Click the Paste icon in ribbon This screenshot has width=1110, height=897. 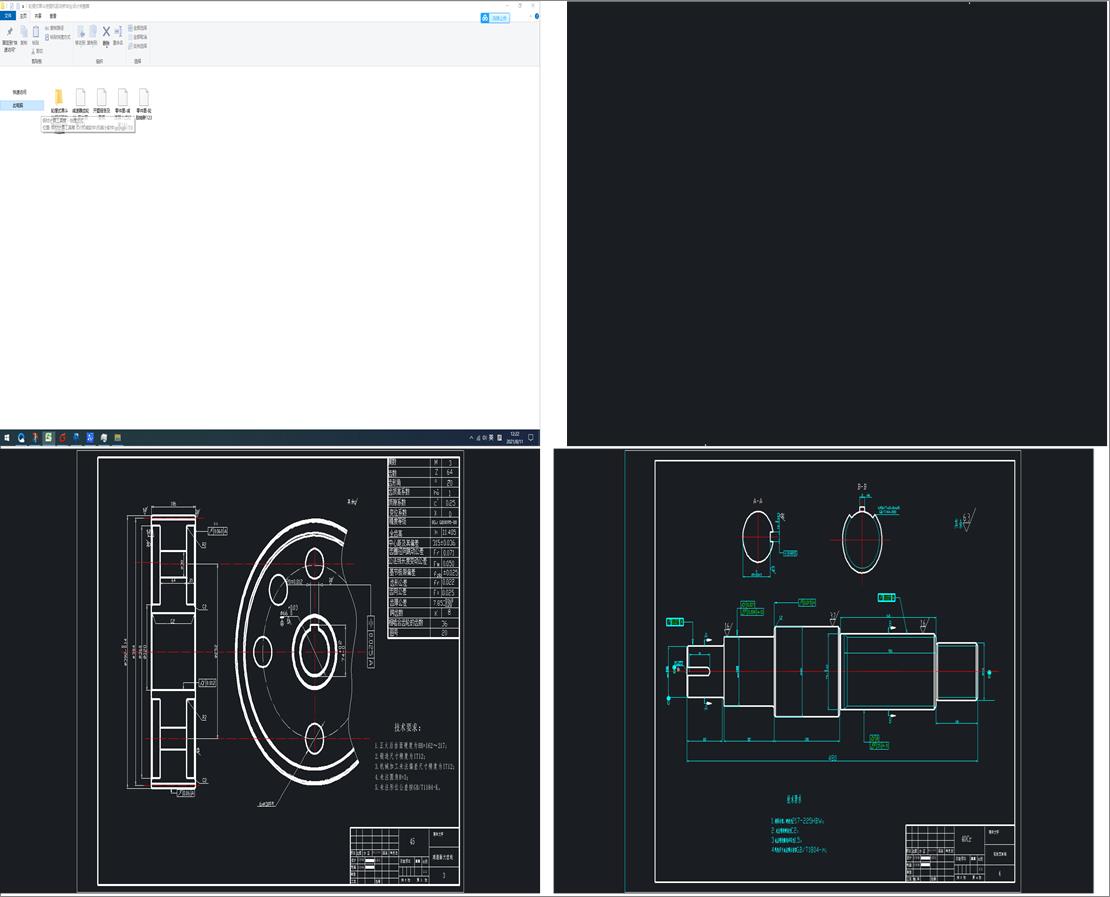36,35
